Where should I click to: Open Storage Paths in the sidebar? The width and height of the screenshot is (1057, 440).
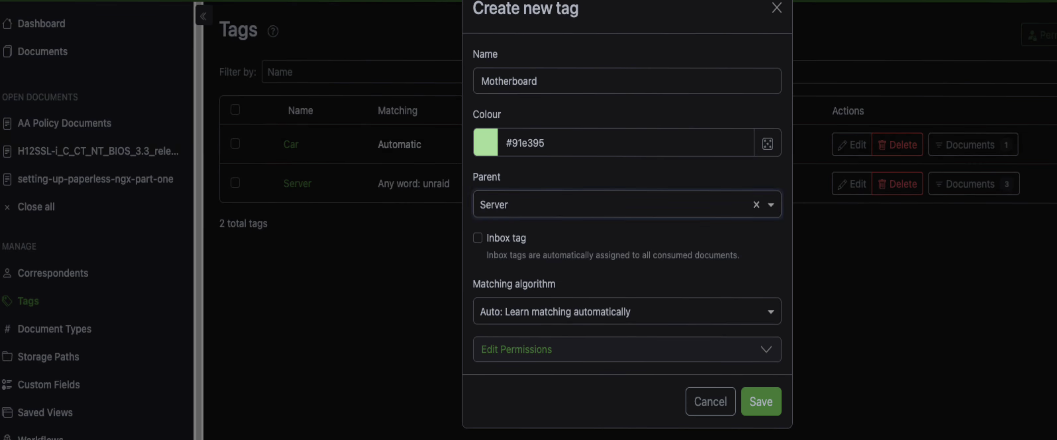48,357
